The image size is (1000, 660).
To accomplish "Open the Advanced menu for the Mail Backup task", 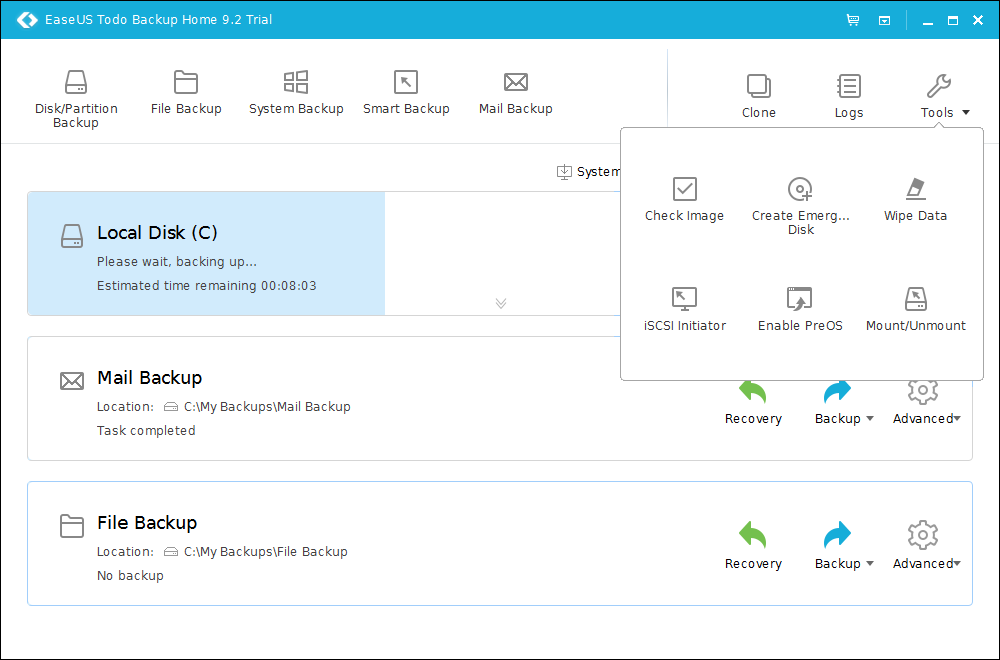I will point(926,402).
